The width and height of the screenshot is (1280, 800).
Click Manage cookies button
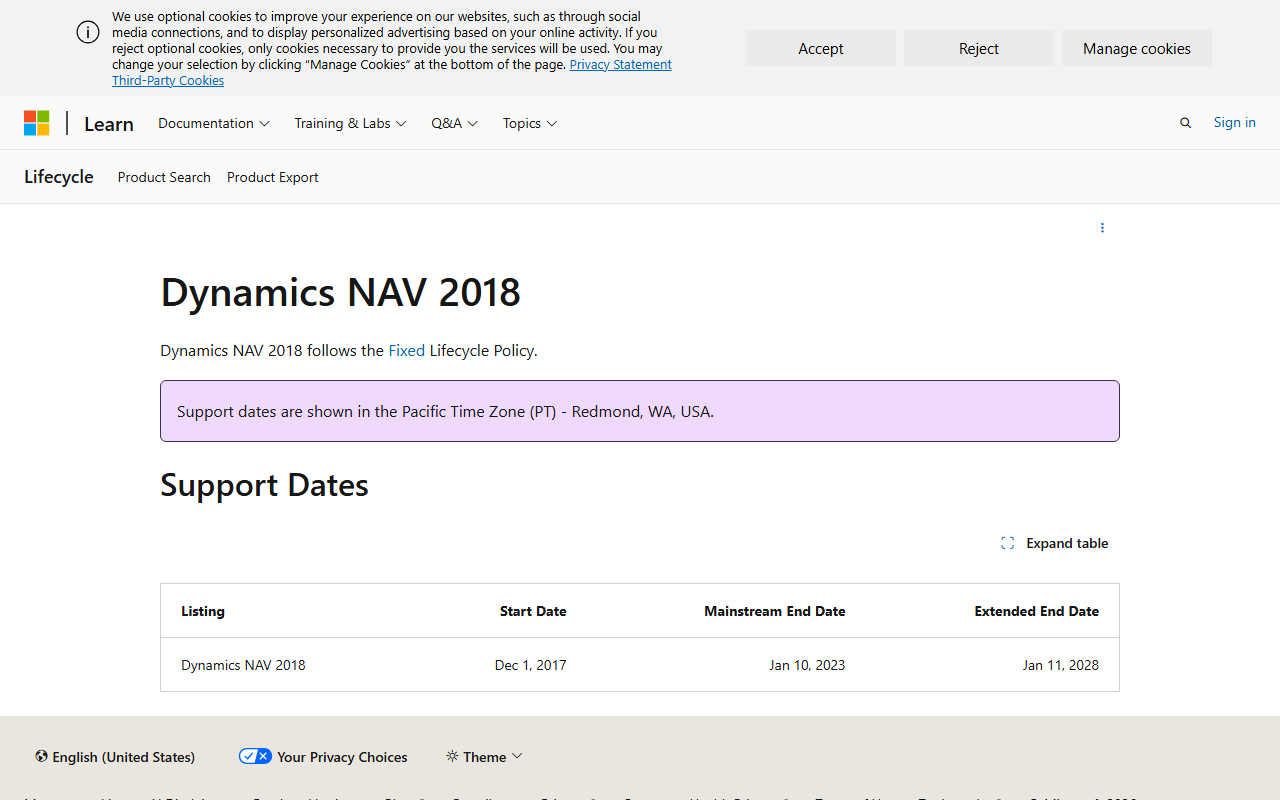[1137, 48]
